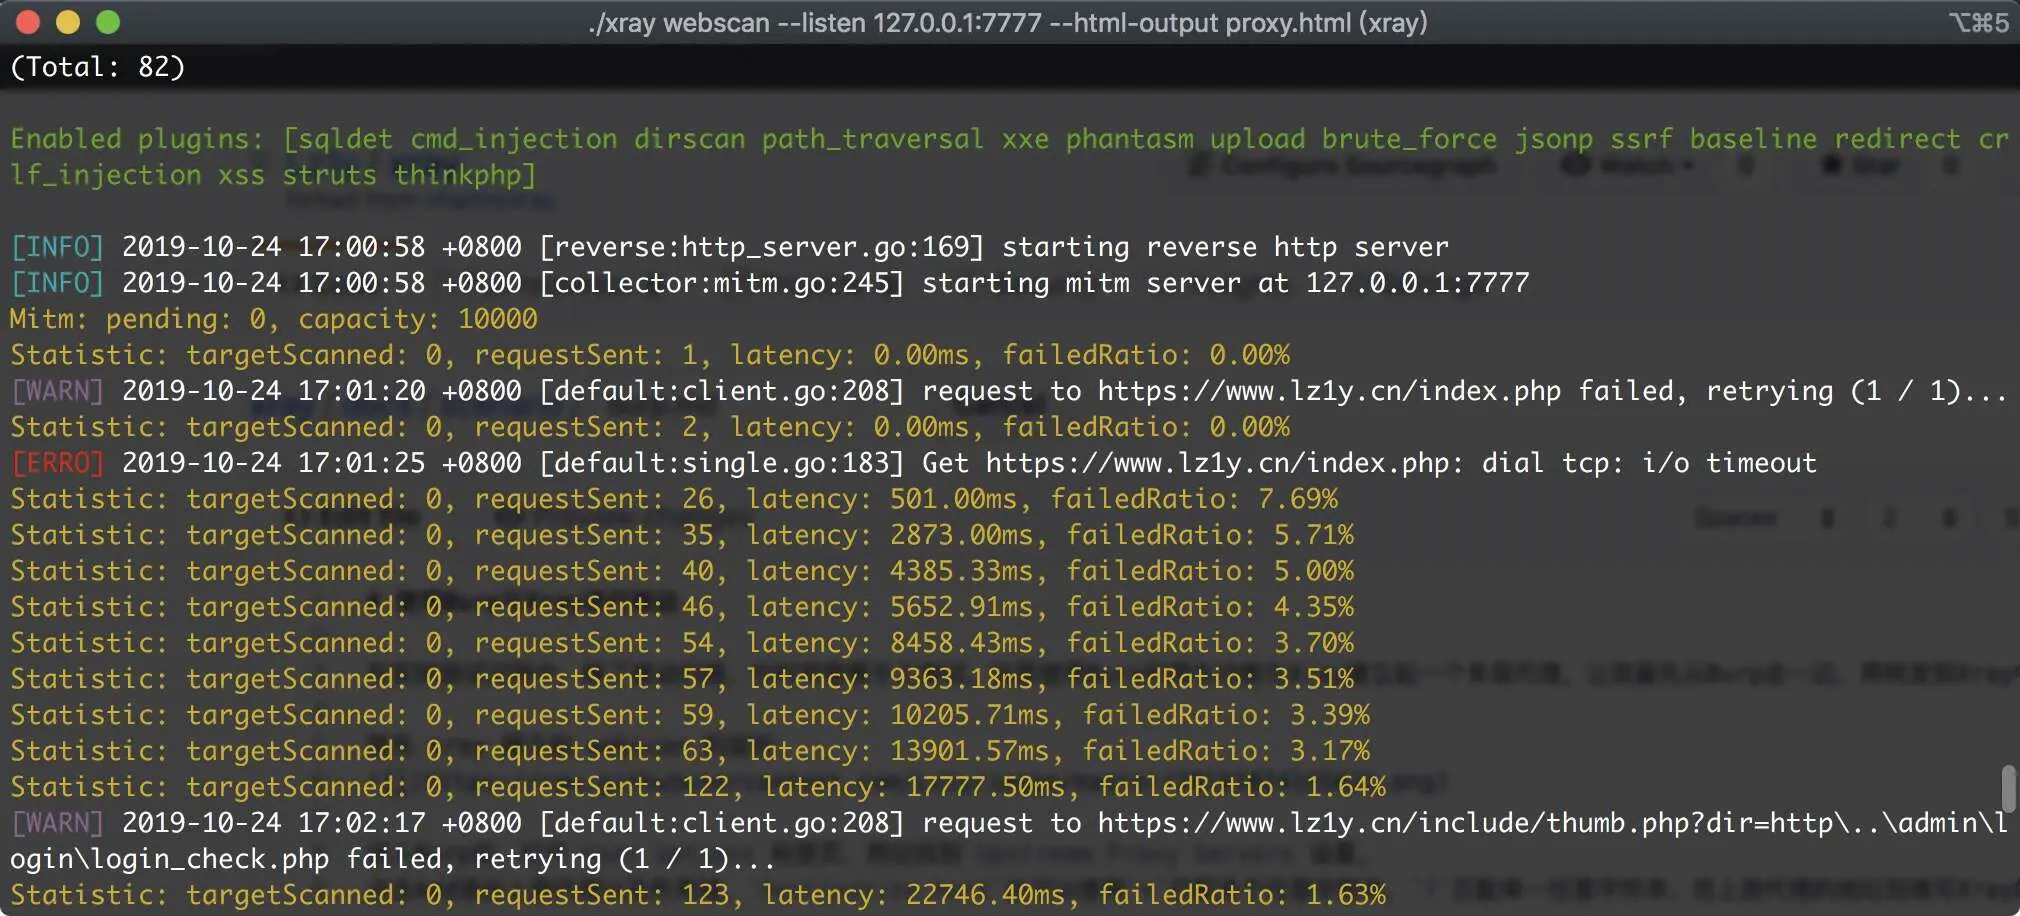Click the window title './xray webscan' text
The image size is (2020, 916).
(679, 22)
